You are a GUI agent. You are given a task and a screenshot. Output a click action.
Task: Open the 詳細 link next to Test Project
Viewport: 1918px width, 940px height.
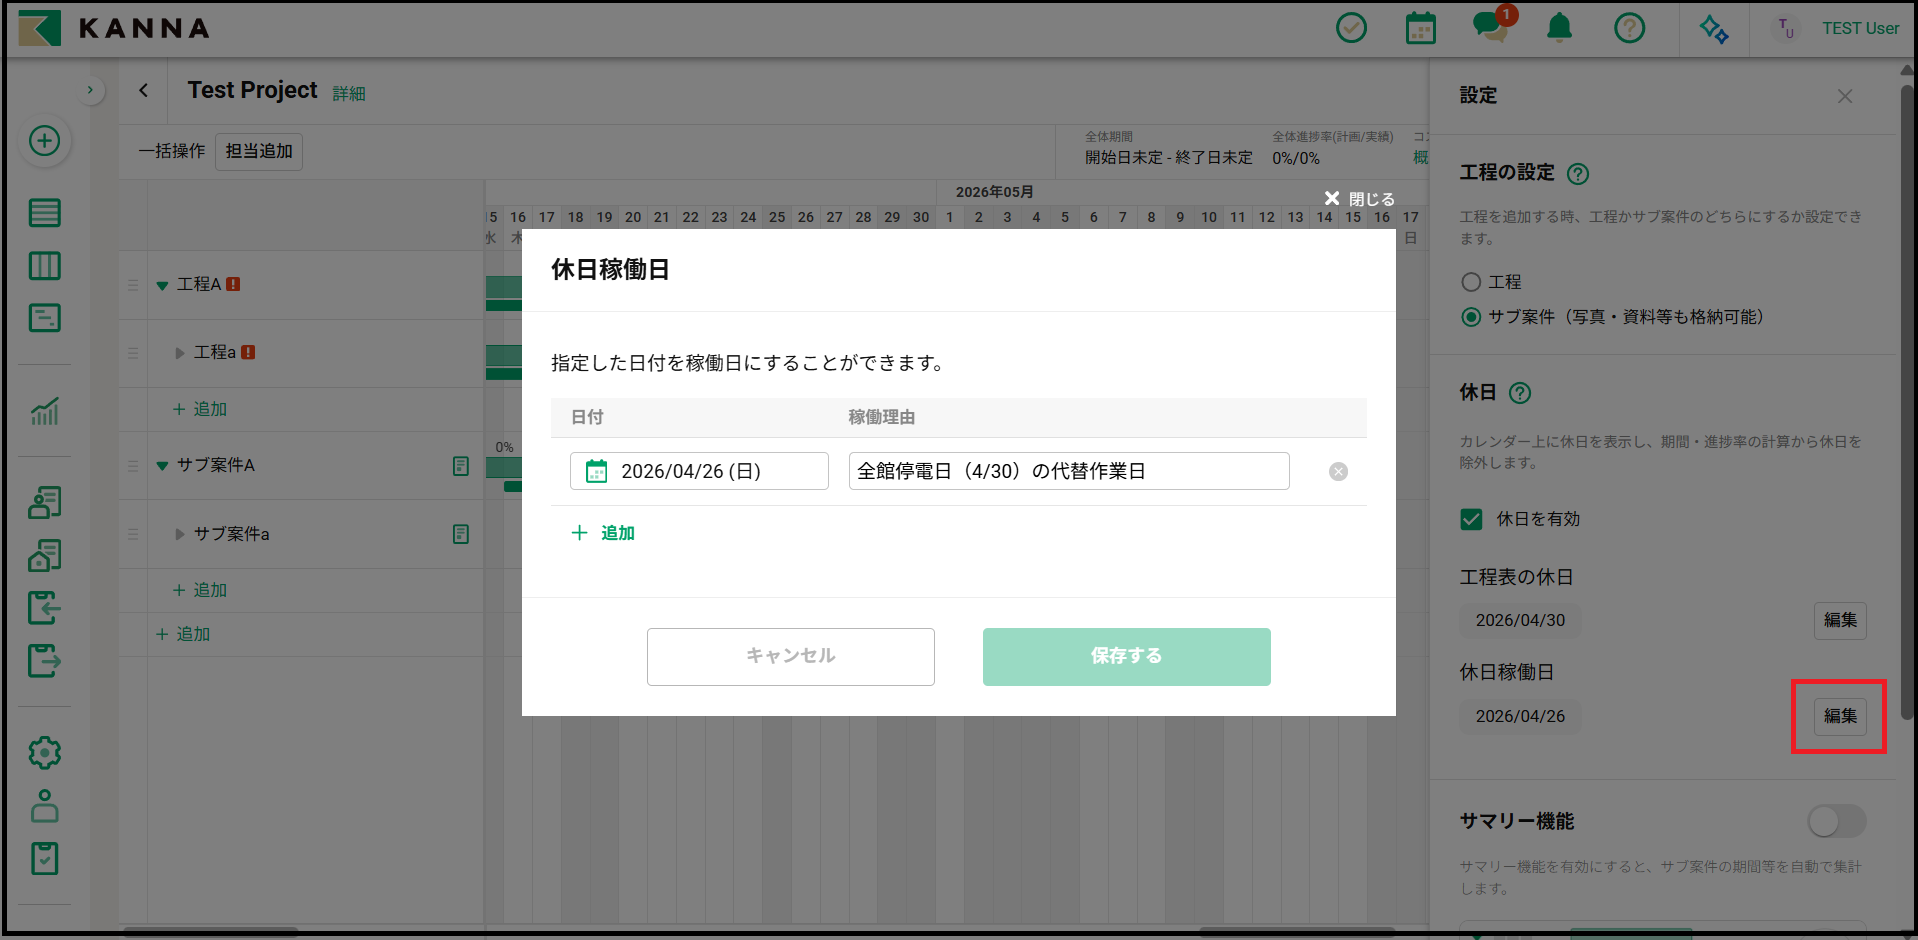(x=349, y=93)
